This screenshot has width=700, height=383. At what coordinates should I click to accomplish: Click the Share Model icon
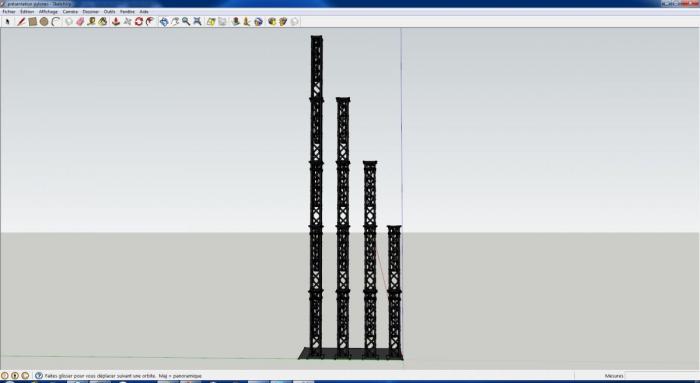pos(283,21)
